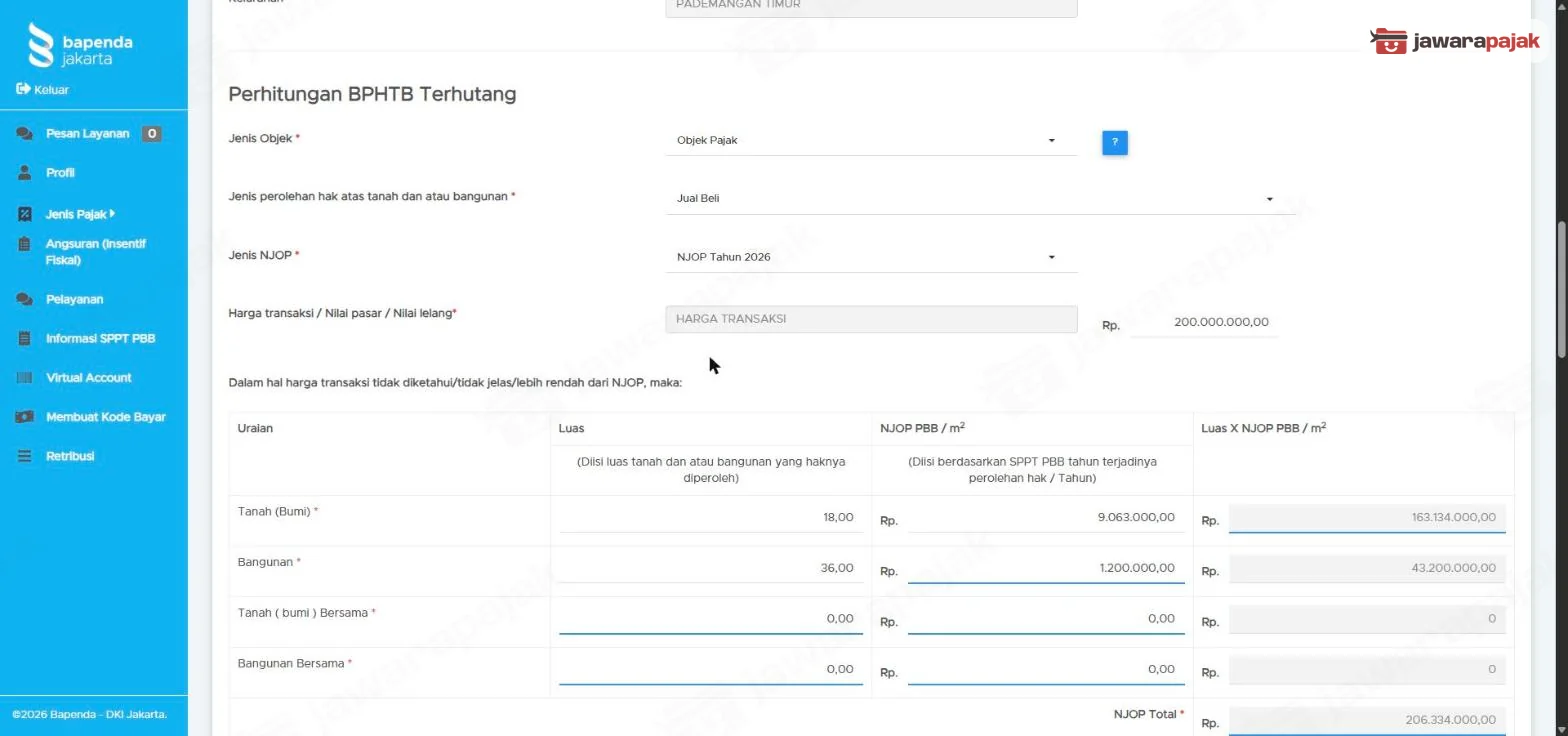1568x736 pixels.
Task: Click the Bangunan NJOP PBB field
Action: 1046,568
